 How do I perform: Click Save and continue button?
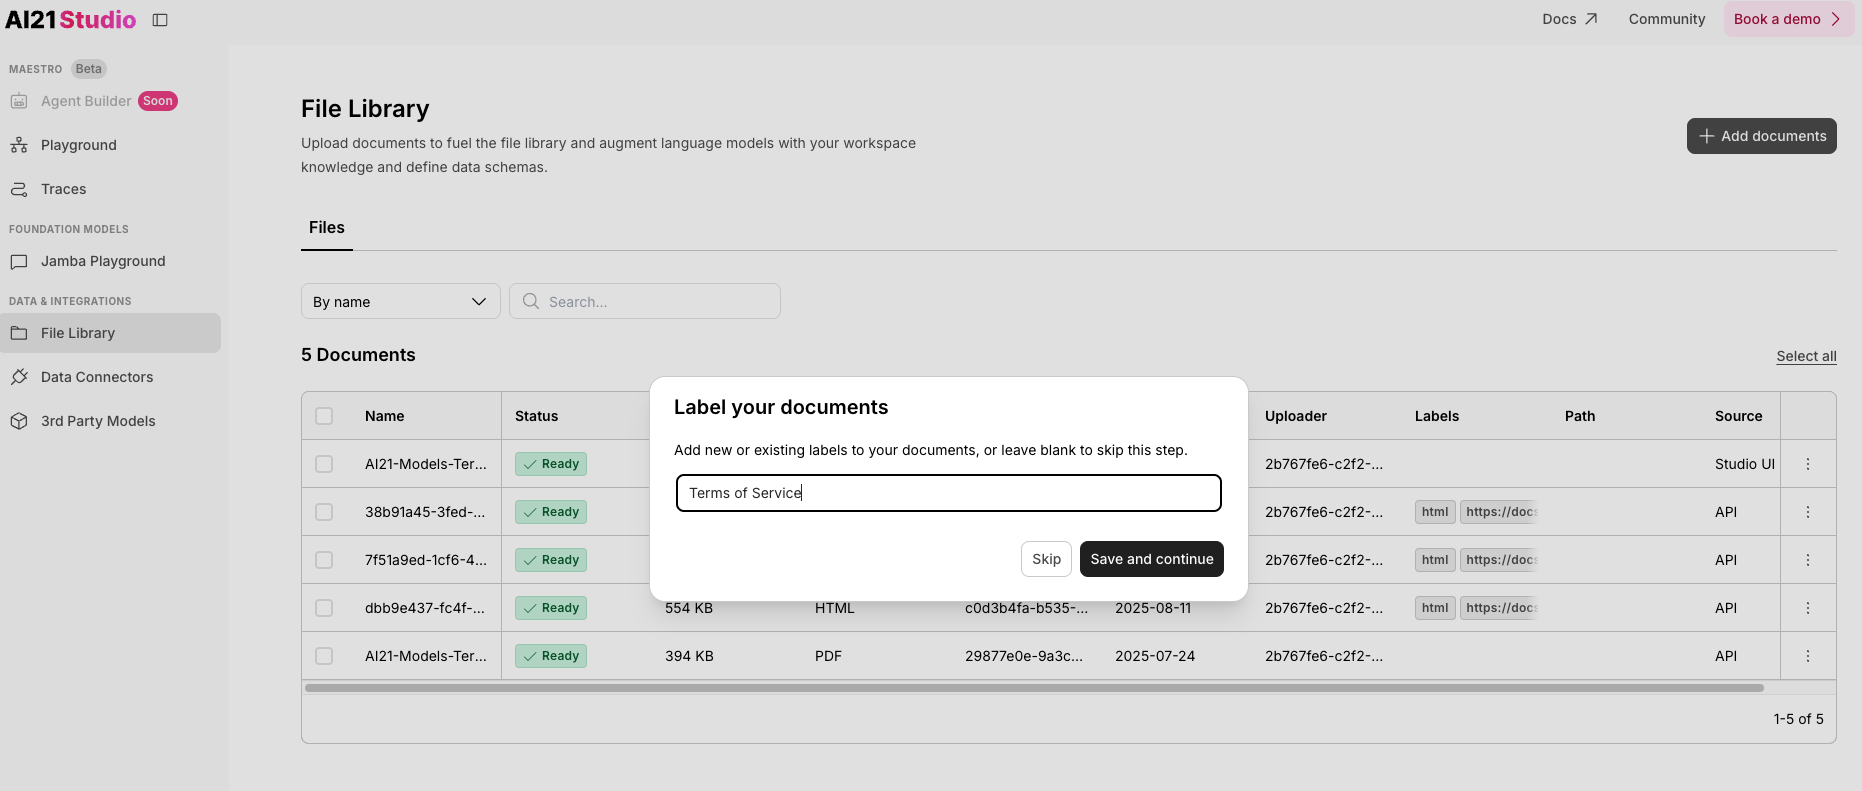coord(1152,559)
